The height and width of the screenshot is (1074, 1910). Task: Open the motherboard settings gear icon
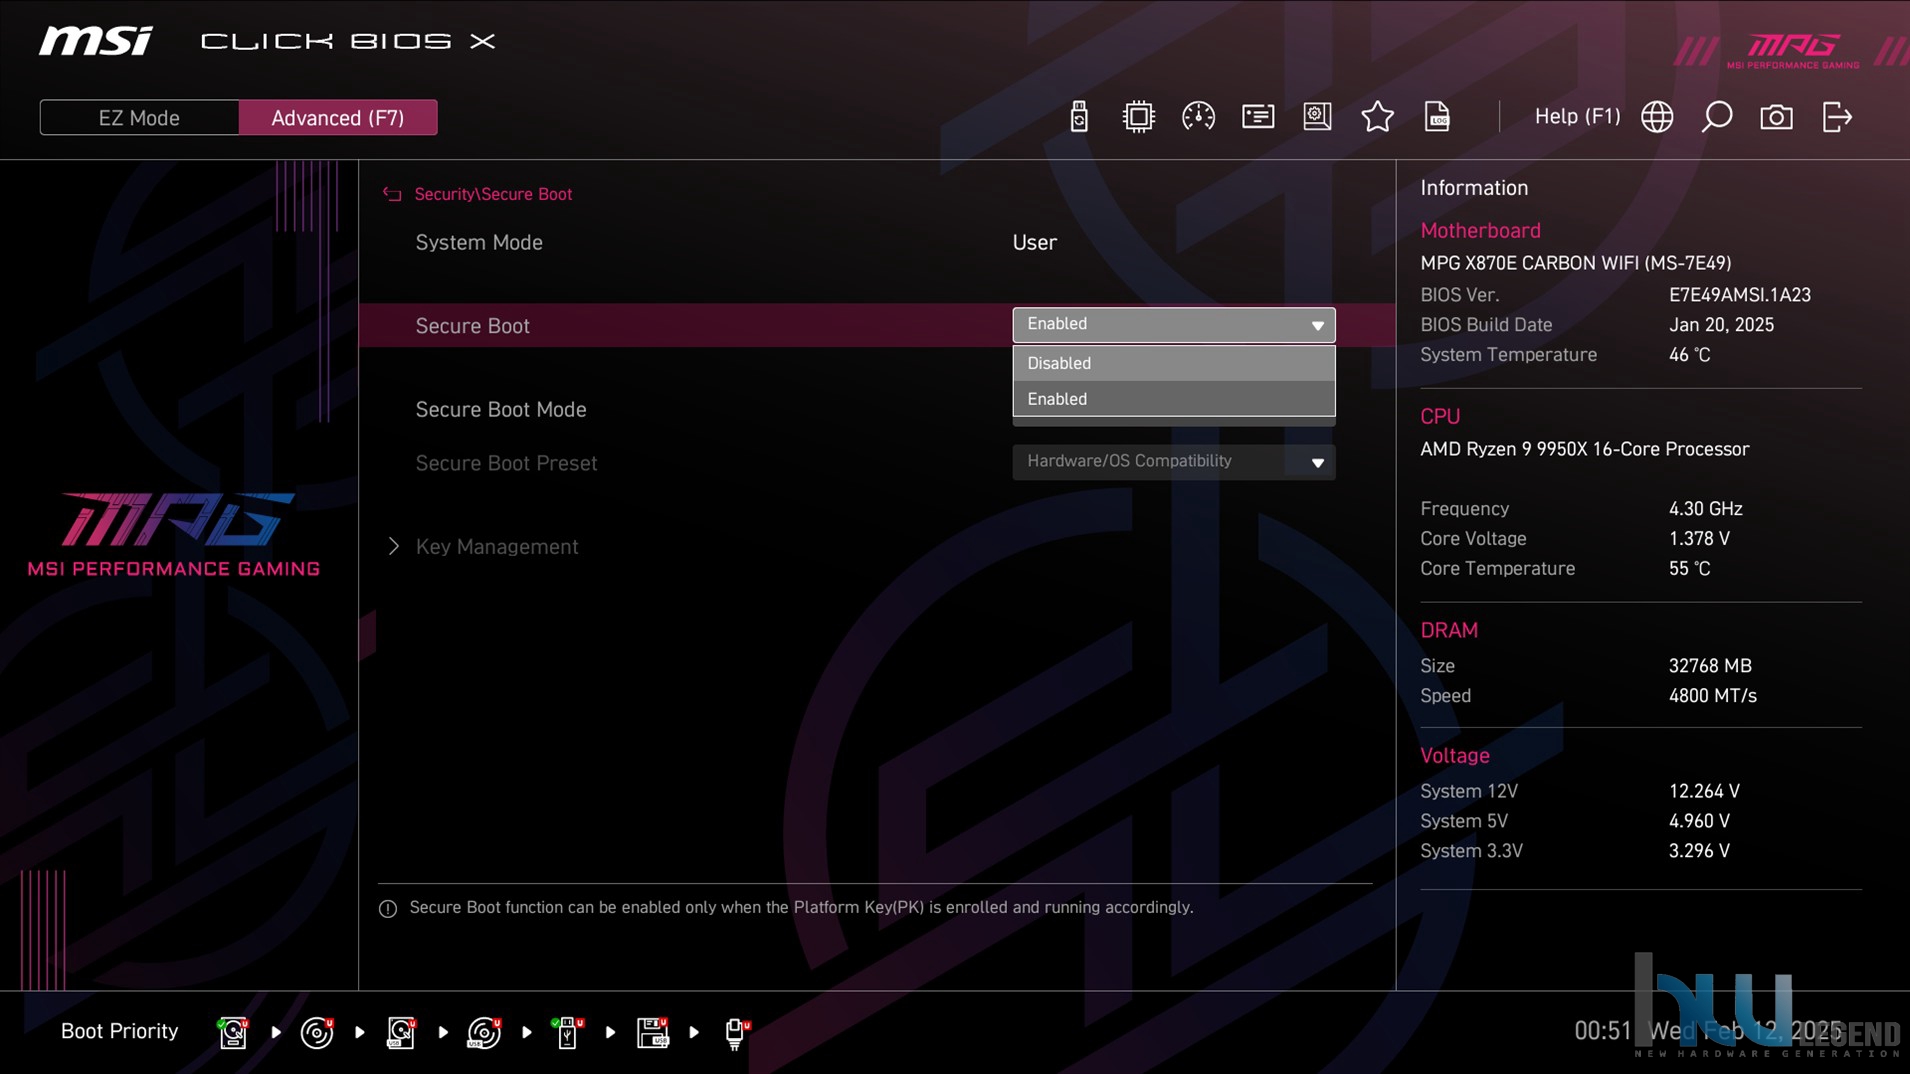click(x=1317, y=117)
